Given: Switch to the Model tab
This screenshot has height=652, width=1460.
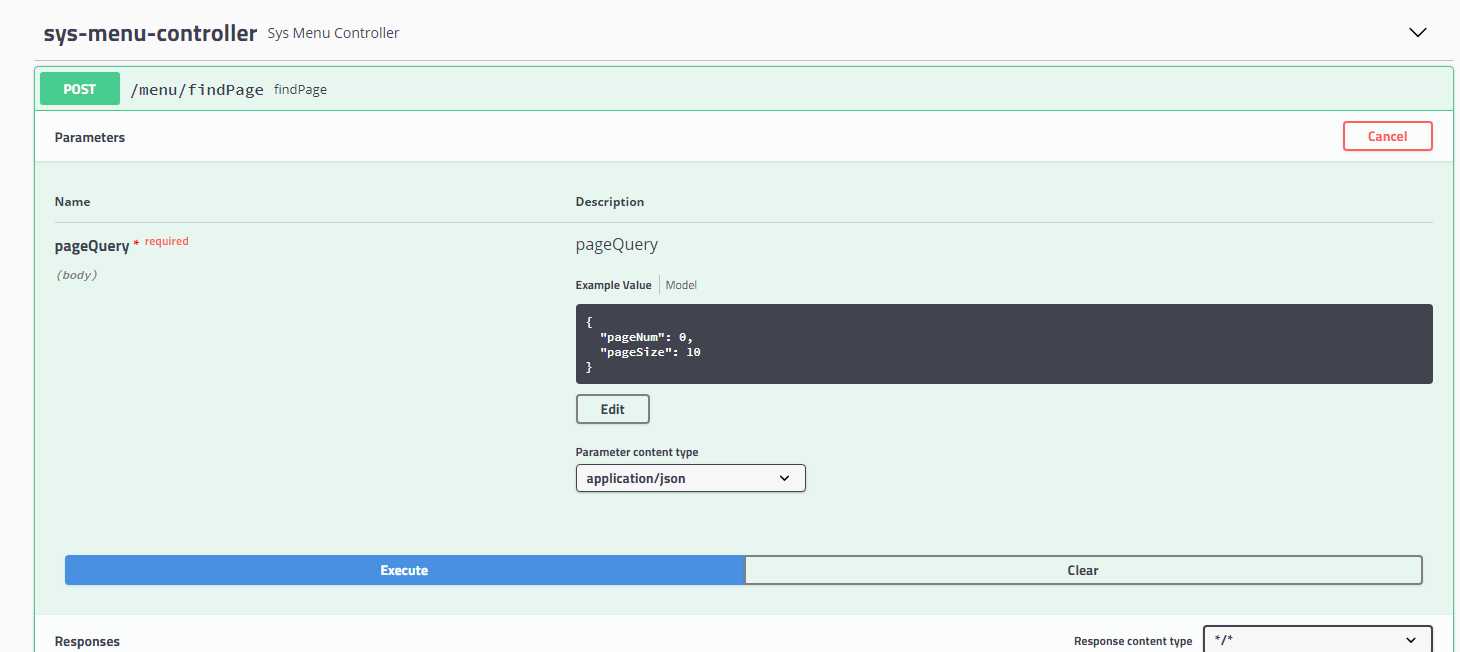Looking at the screenshot, I should pos(681,285).
